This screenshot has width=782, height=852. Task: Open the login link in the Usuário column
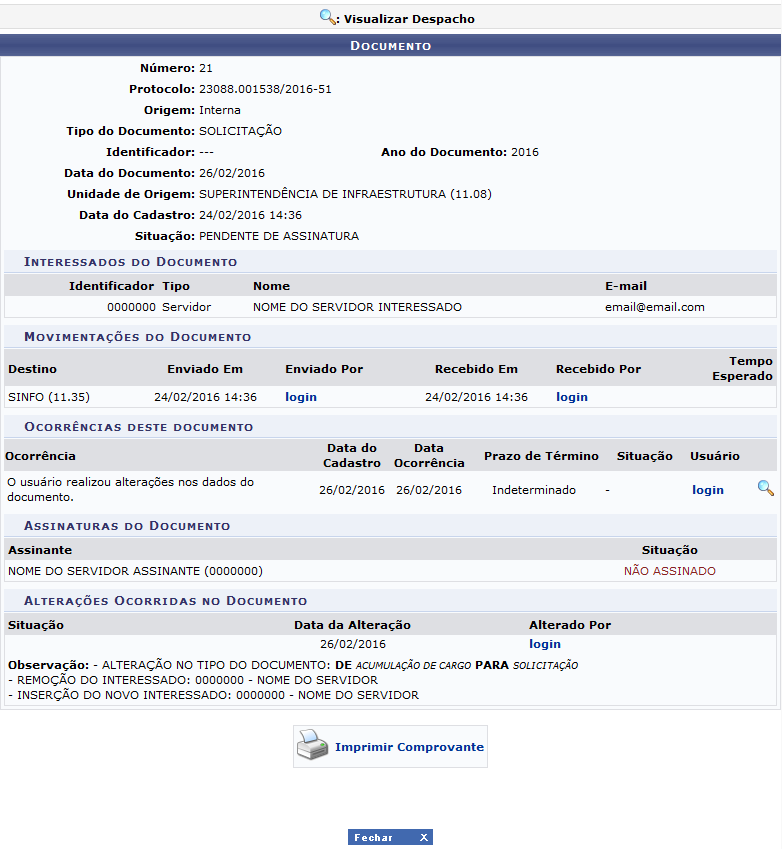tap(708, 490)
